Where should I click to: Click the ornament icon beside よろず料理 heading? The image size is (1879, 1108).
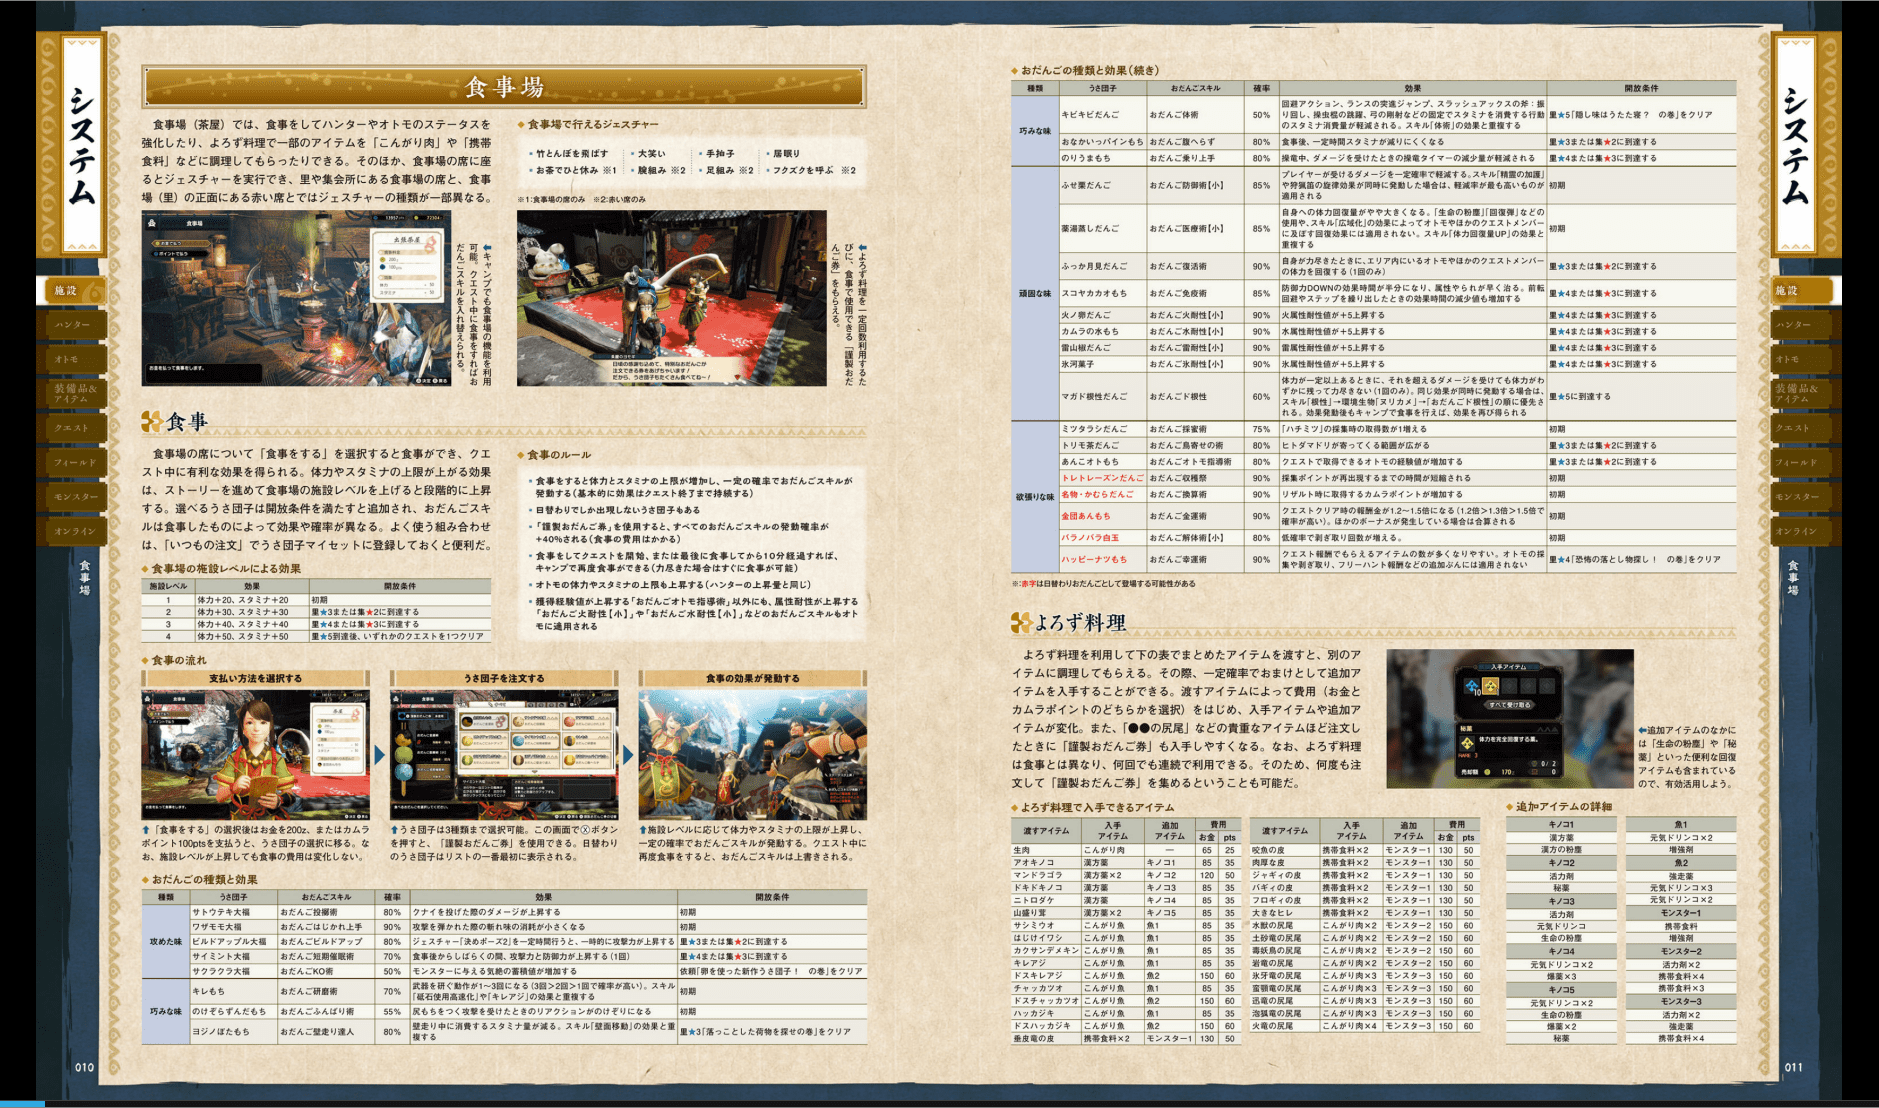click(1022, 621)
